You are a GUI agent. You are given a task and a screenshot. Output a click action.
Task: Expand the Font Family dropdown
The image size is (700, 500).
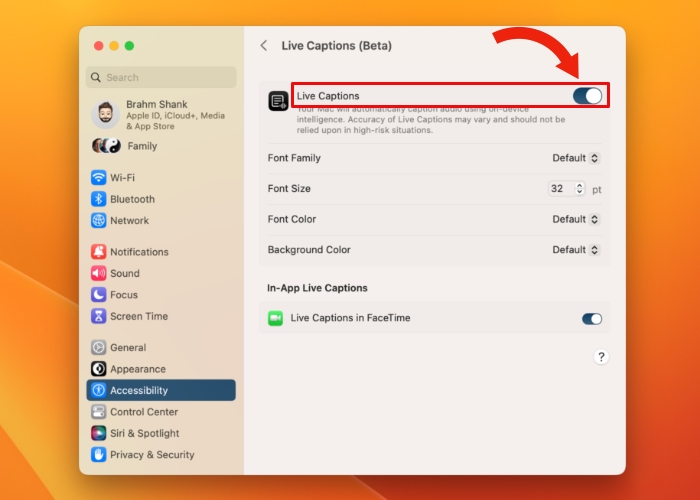pos(576,158)
